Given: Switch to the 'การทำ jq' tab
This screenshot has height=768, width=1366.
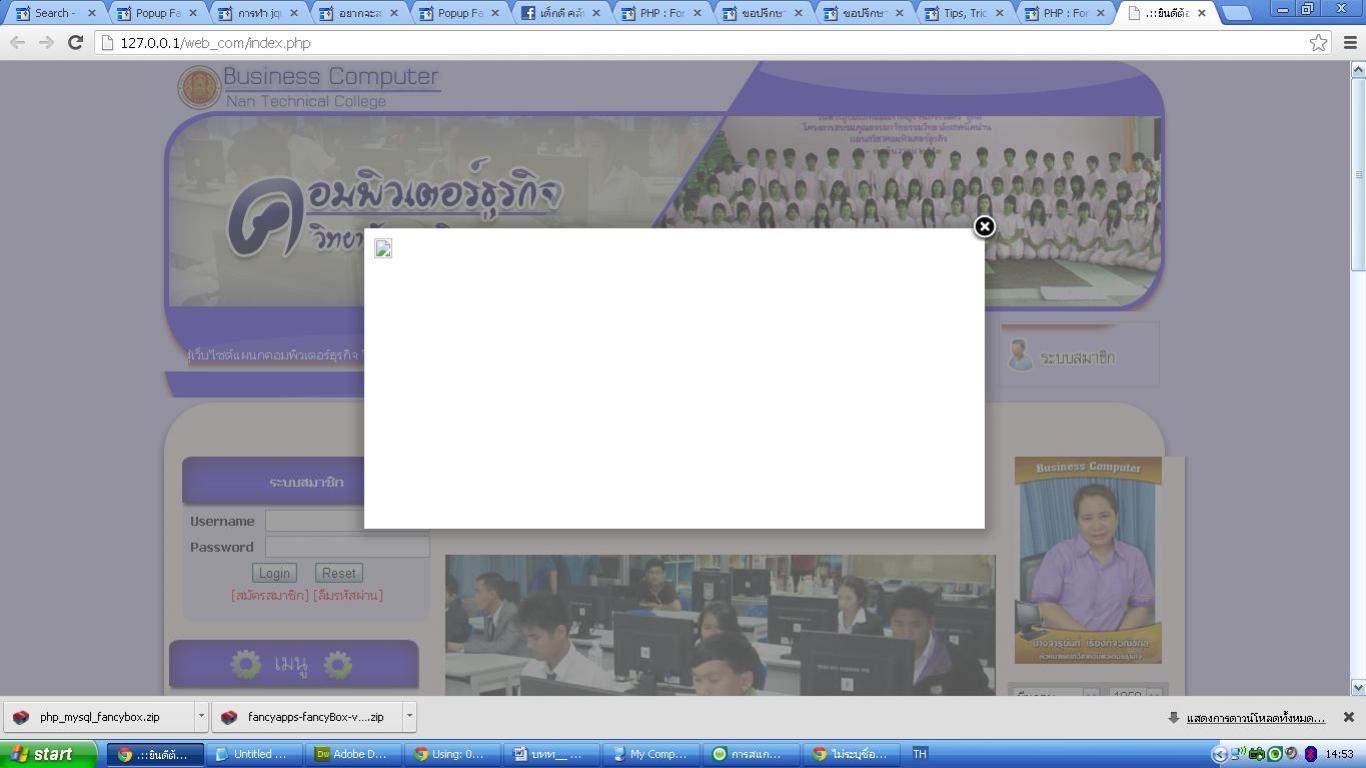Looking at the screenshot, I should pyautogui.click(x=259, y=13).
